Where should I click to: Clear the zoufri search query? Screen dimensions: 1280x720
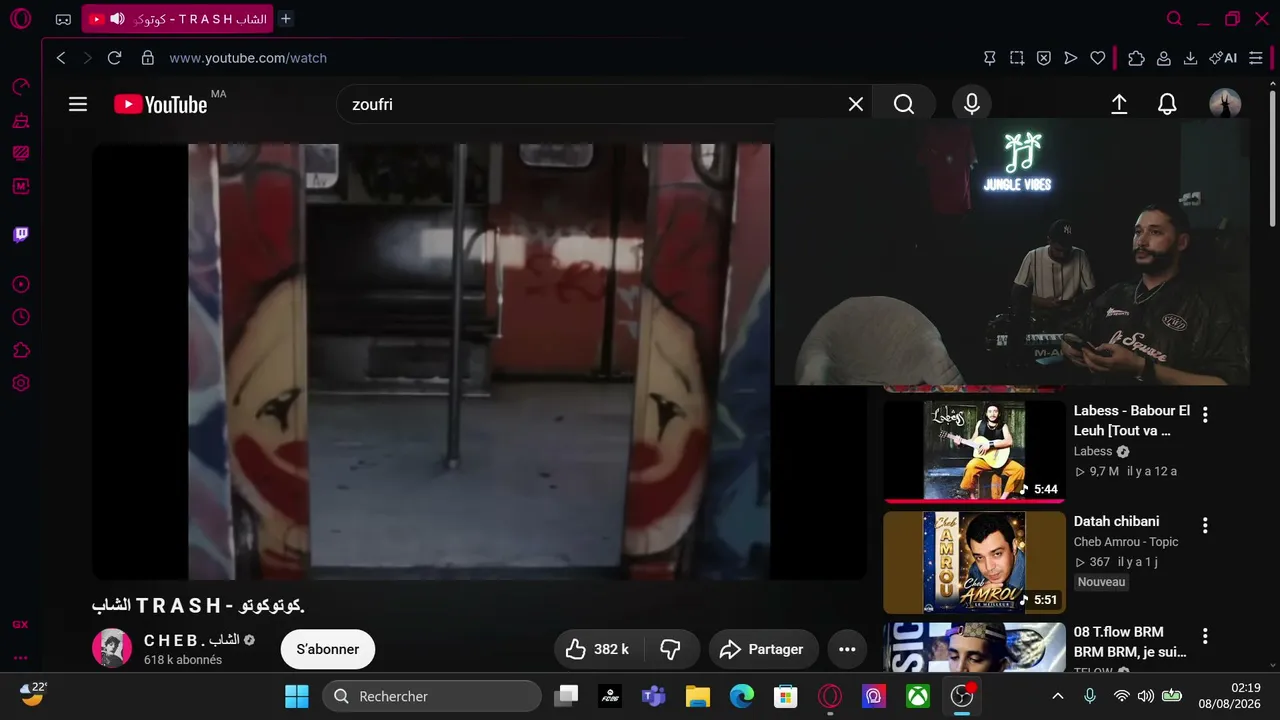856,104
